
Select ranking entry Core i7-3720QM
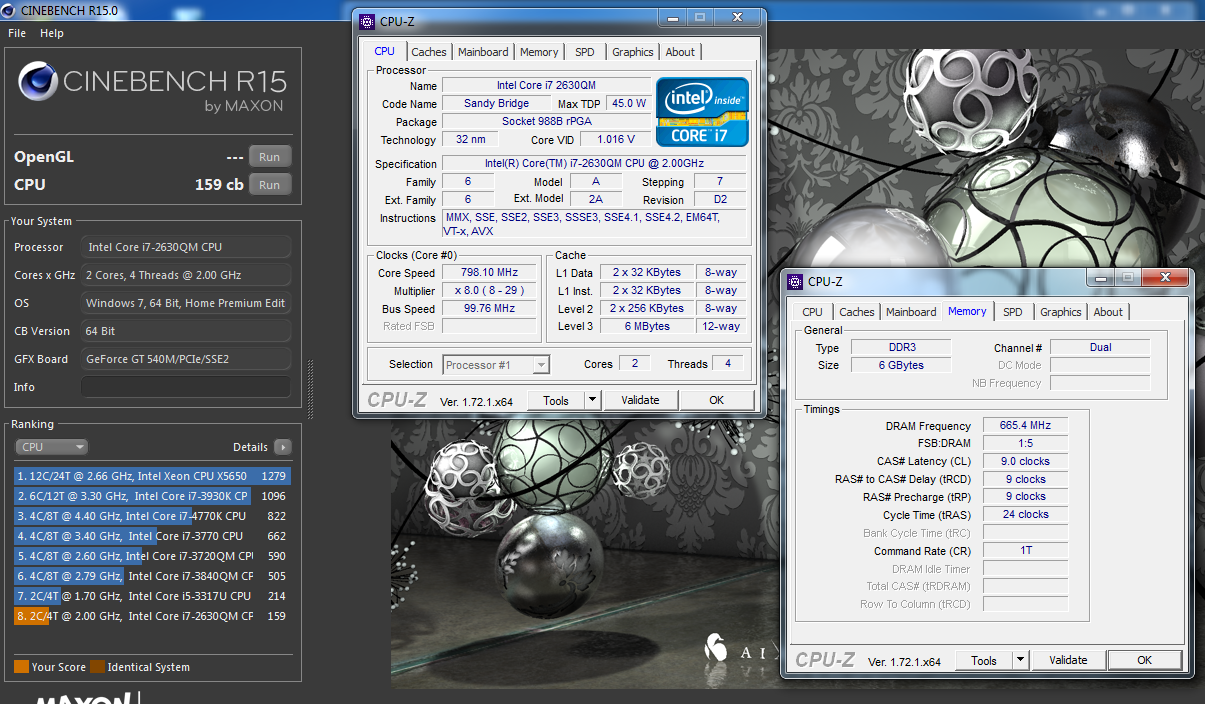click(152, 556)
